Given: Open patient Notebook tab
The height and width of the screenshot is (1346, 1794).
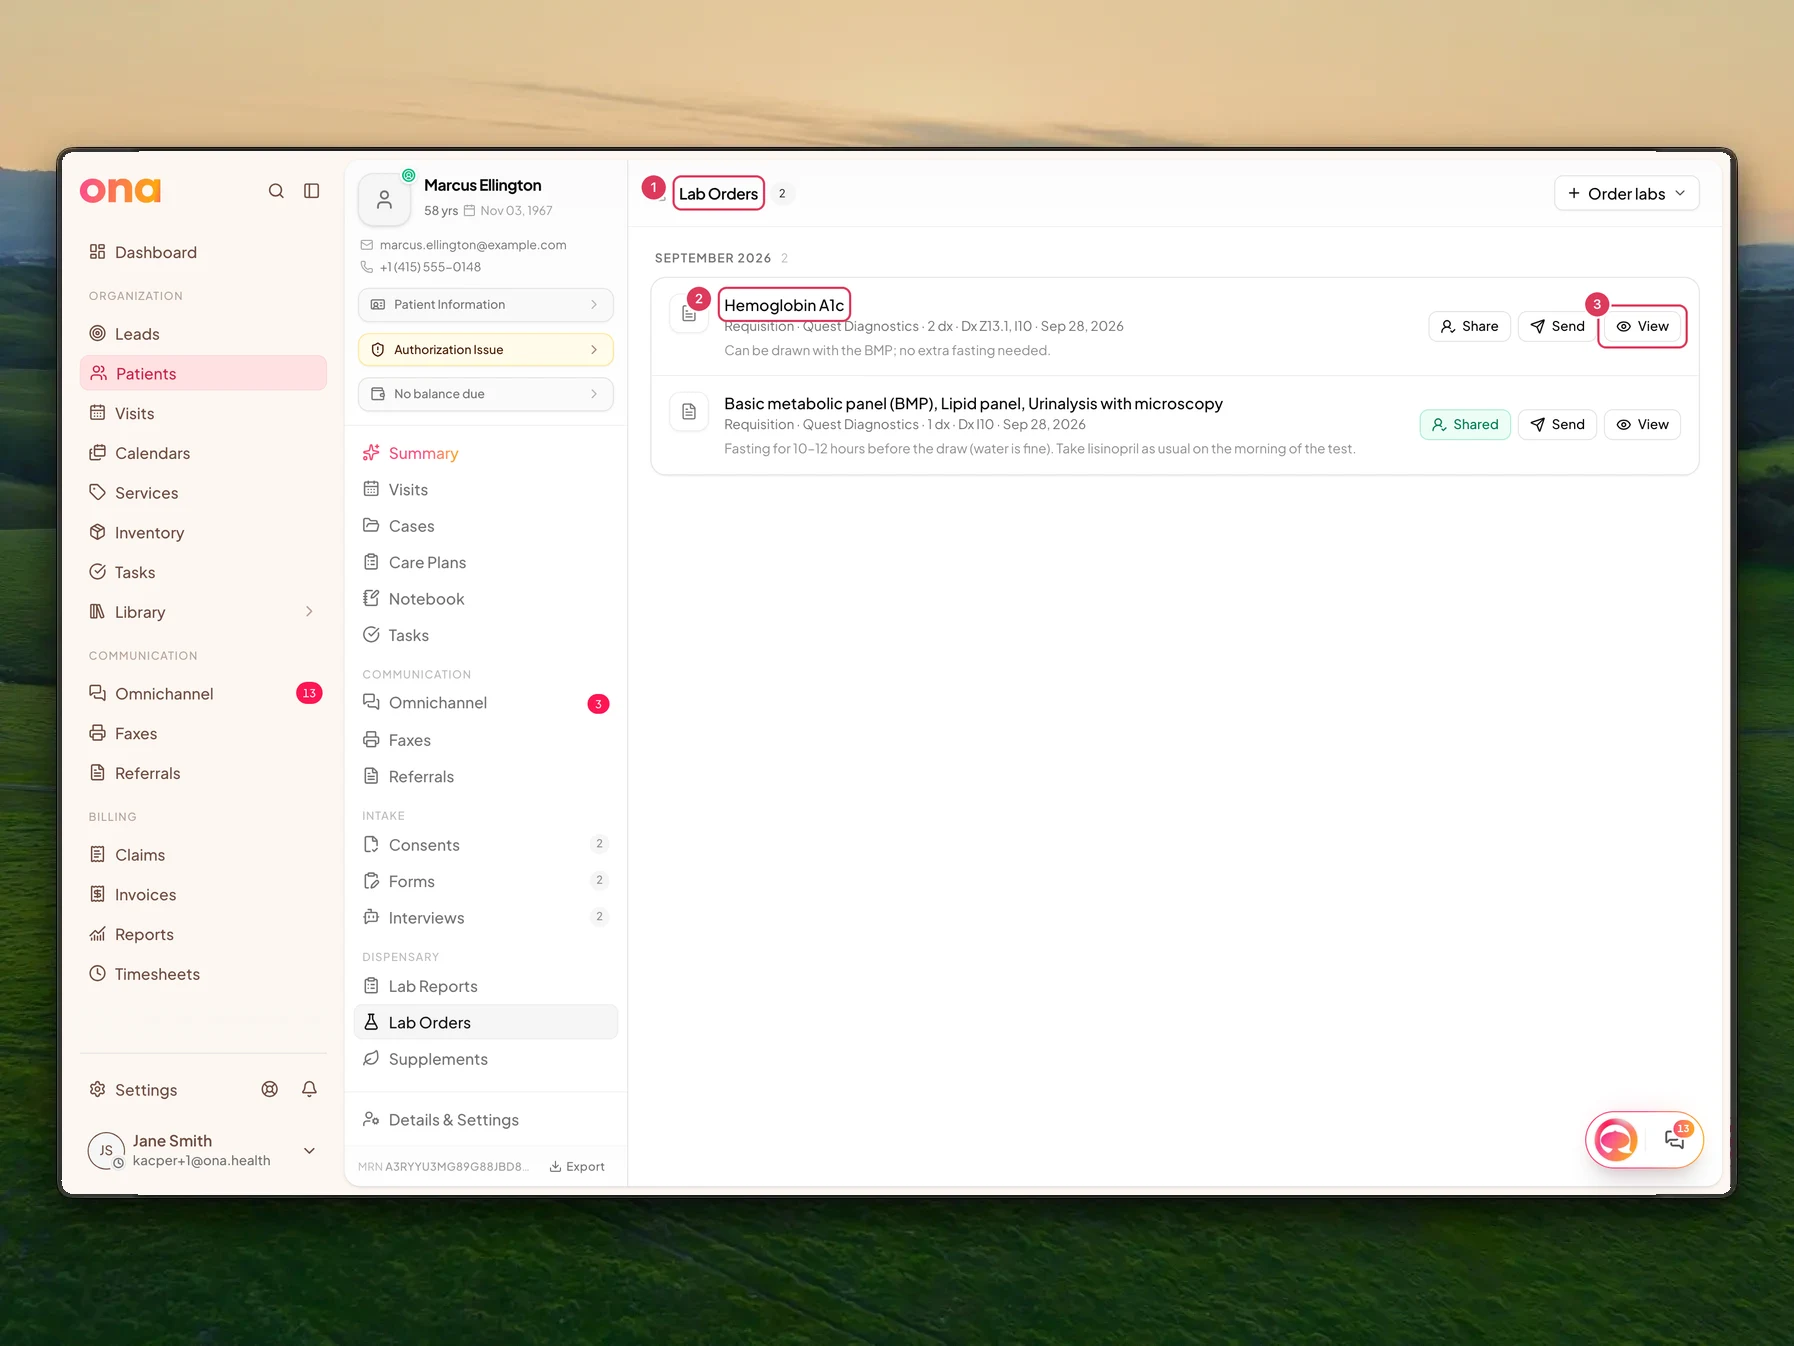Looking at the screenshot, I should (x=486, y=599).
